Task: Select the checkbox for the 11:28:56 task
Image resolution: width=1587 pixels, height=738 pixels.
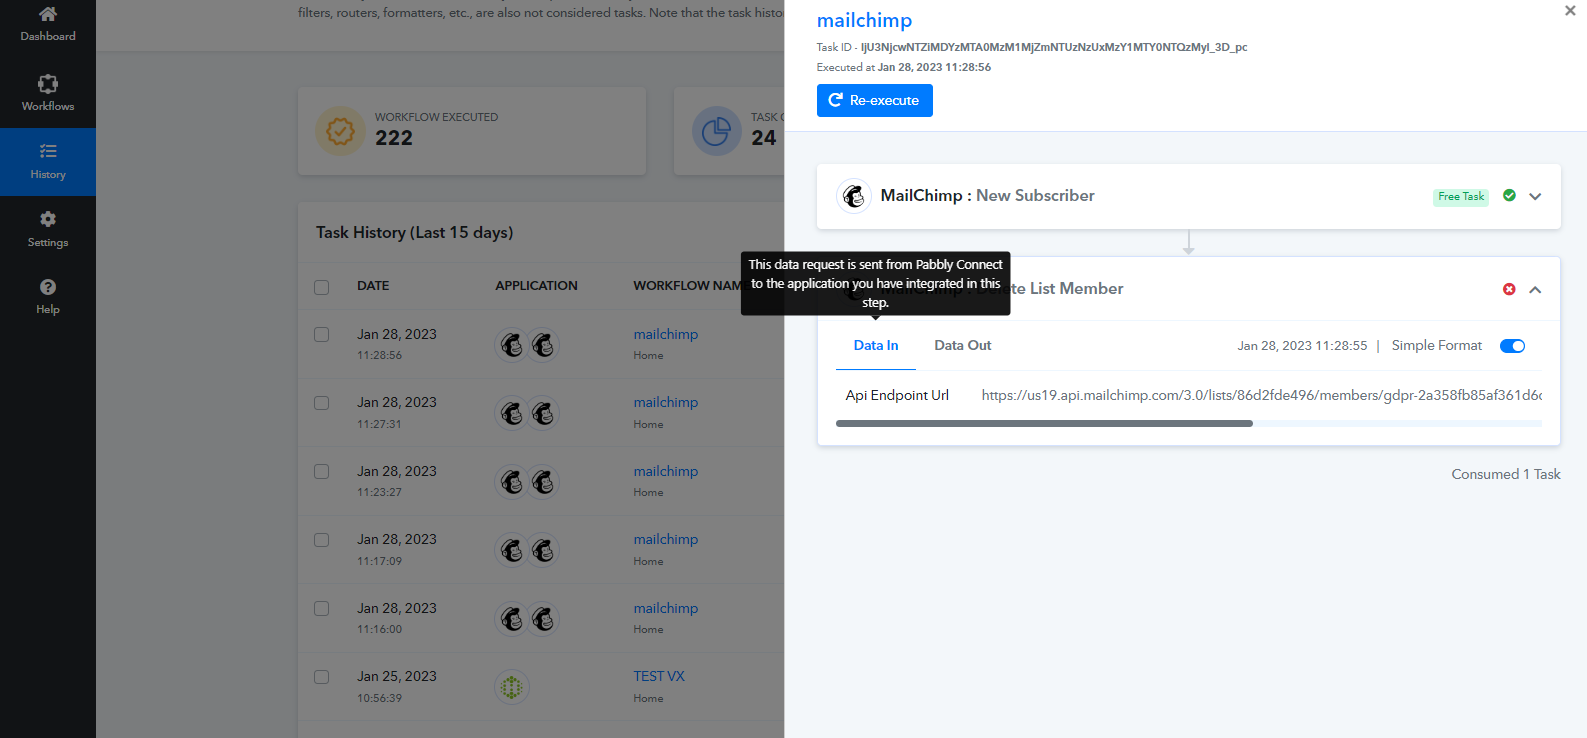Action: [x=321, y=334]
